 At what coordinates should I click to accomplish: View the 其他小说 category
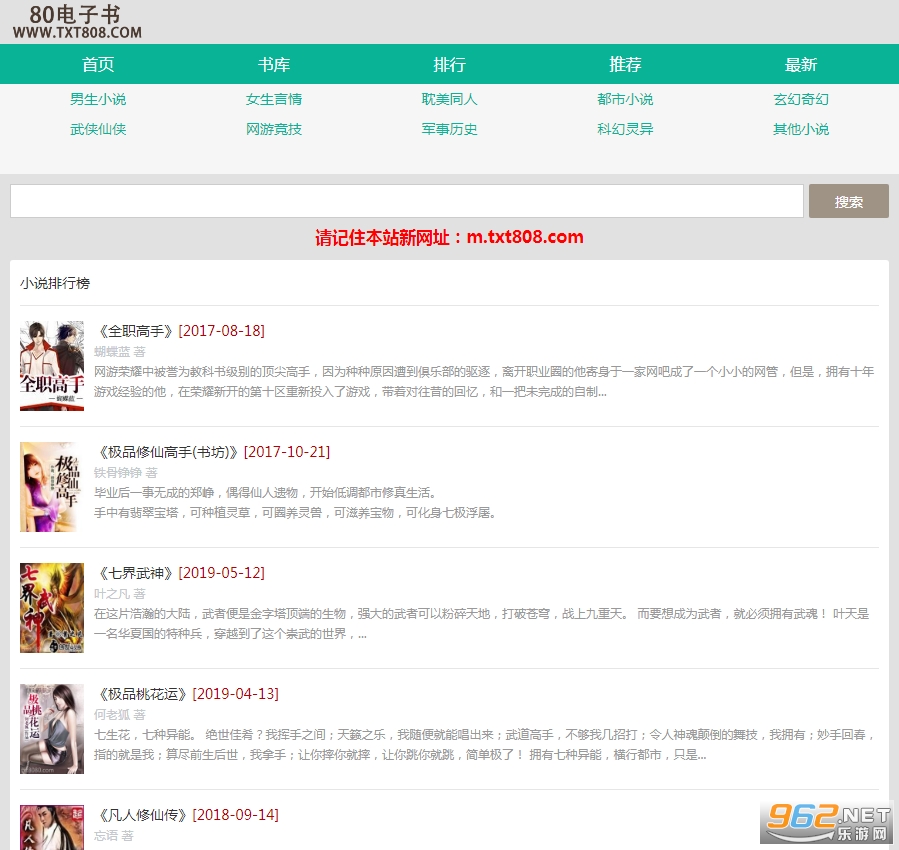tap(801, 129)
